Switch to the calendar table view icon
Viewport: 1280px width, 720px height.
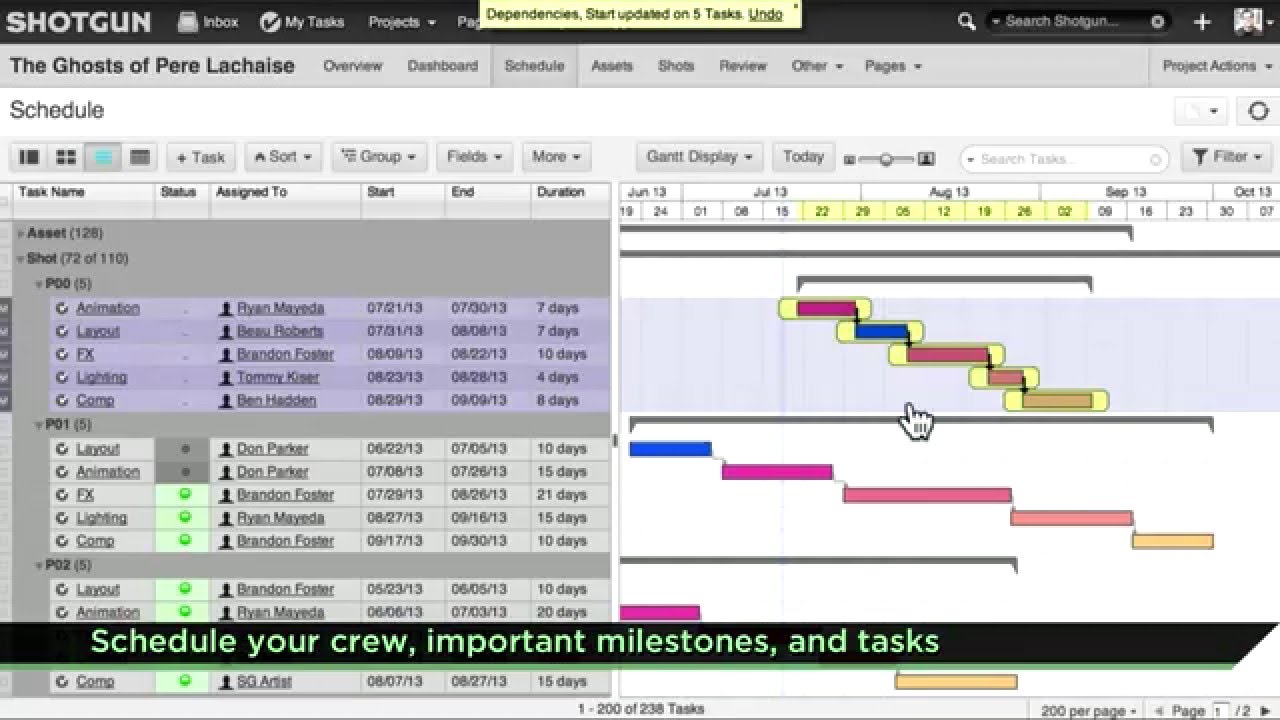140,157
